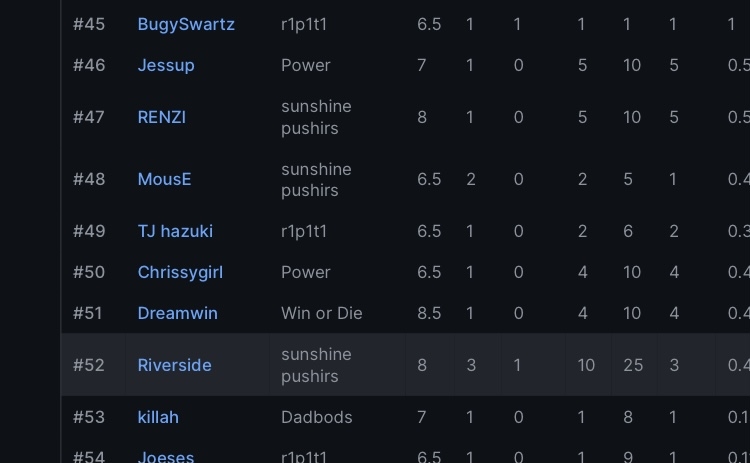The height and width of the screenshot is (463, 750).
Task: Click the #47 rank number
Action: [x=89, y=117]
